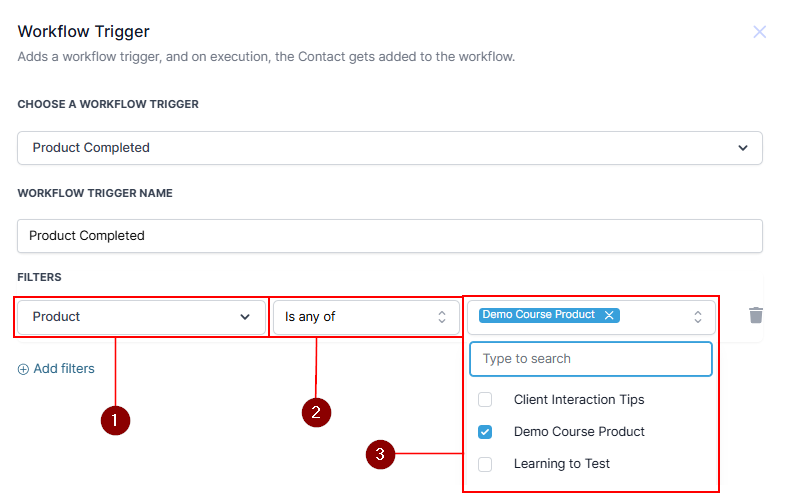Delete the Product filter with trash icon
Screen dimensions: 785x497
click(756, 316)
